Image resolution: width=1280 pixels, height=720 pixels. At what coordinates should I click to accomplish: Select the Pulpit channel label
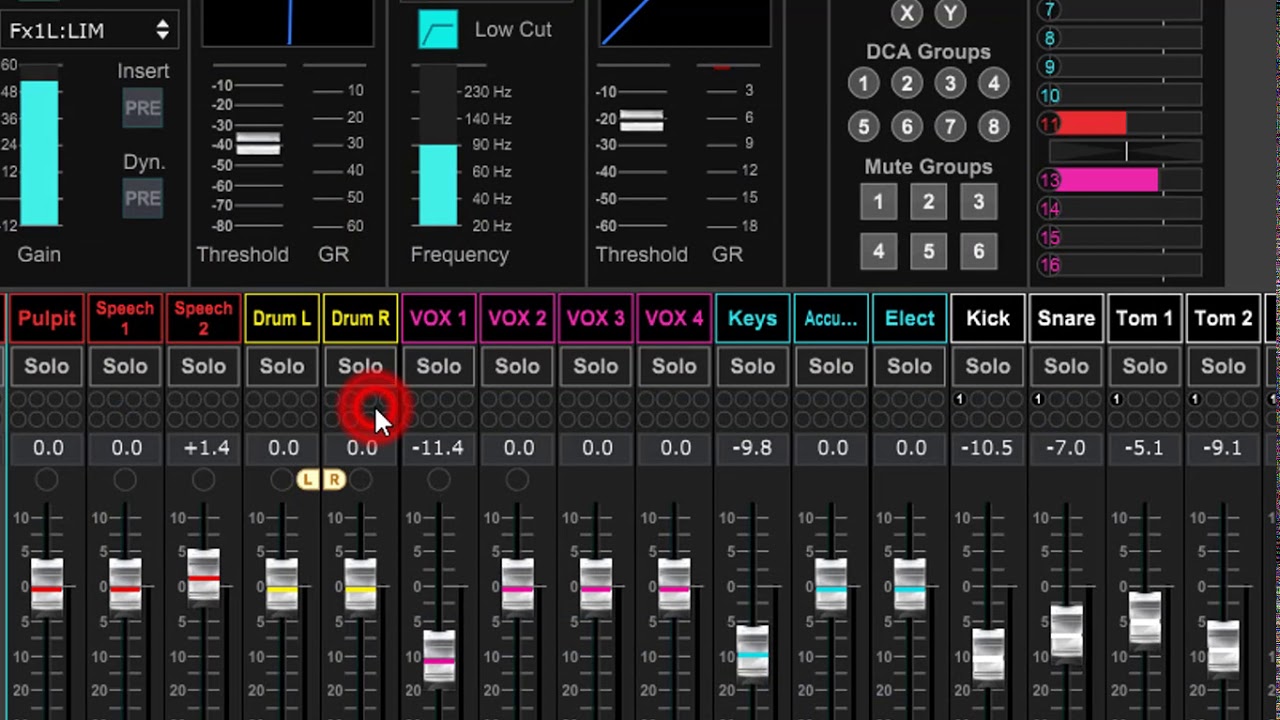pos(47,319)
